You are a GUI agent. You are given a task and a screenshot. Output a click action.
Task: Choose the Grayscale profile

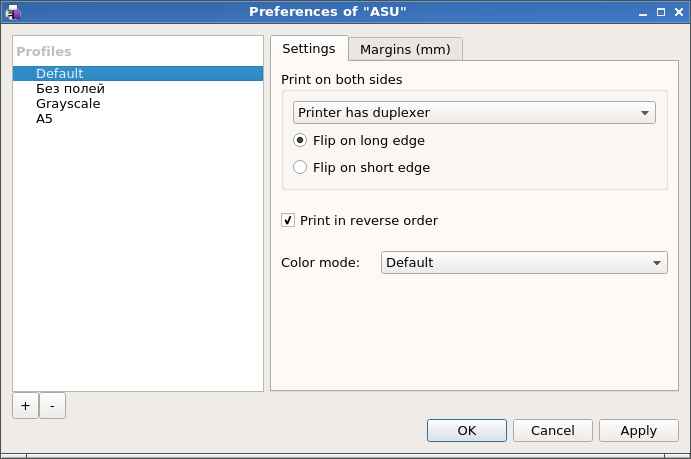tap(68, 104)
